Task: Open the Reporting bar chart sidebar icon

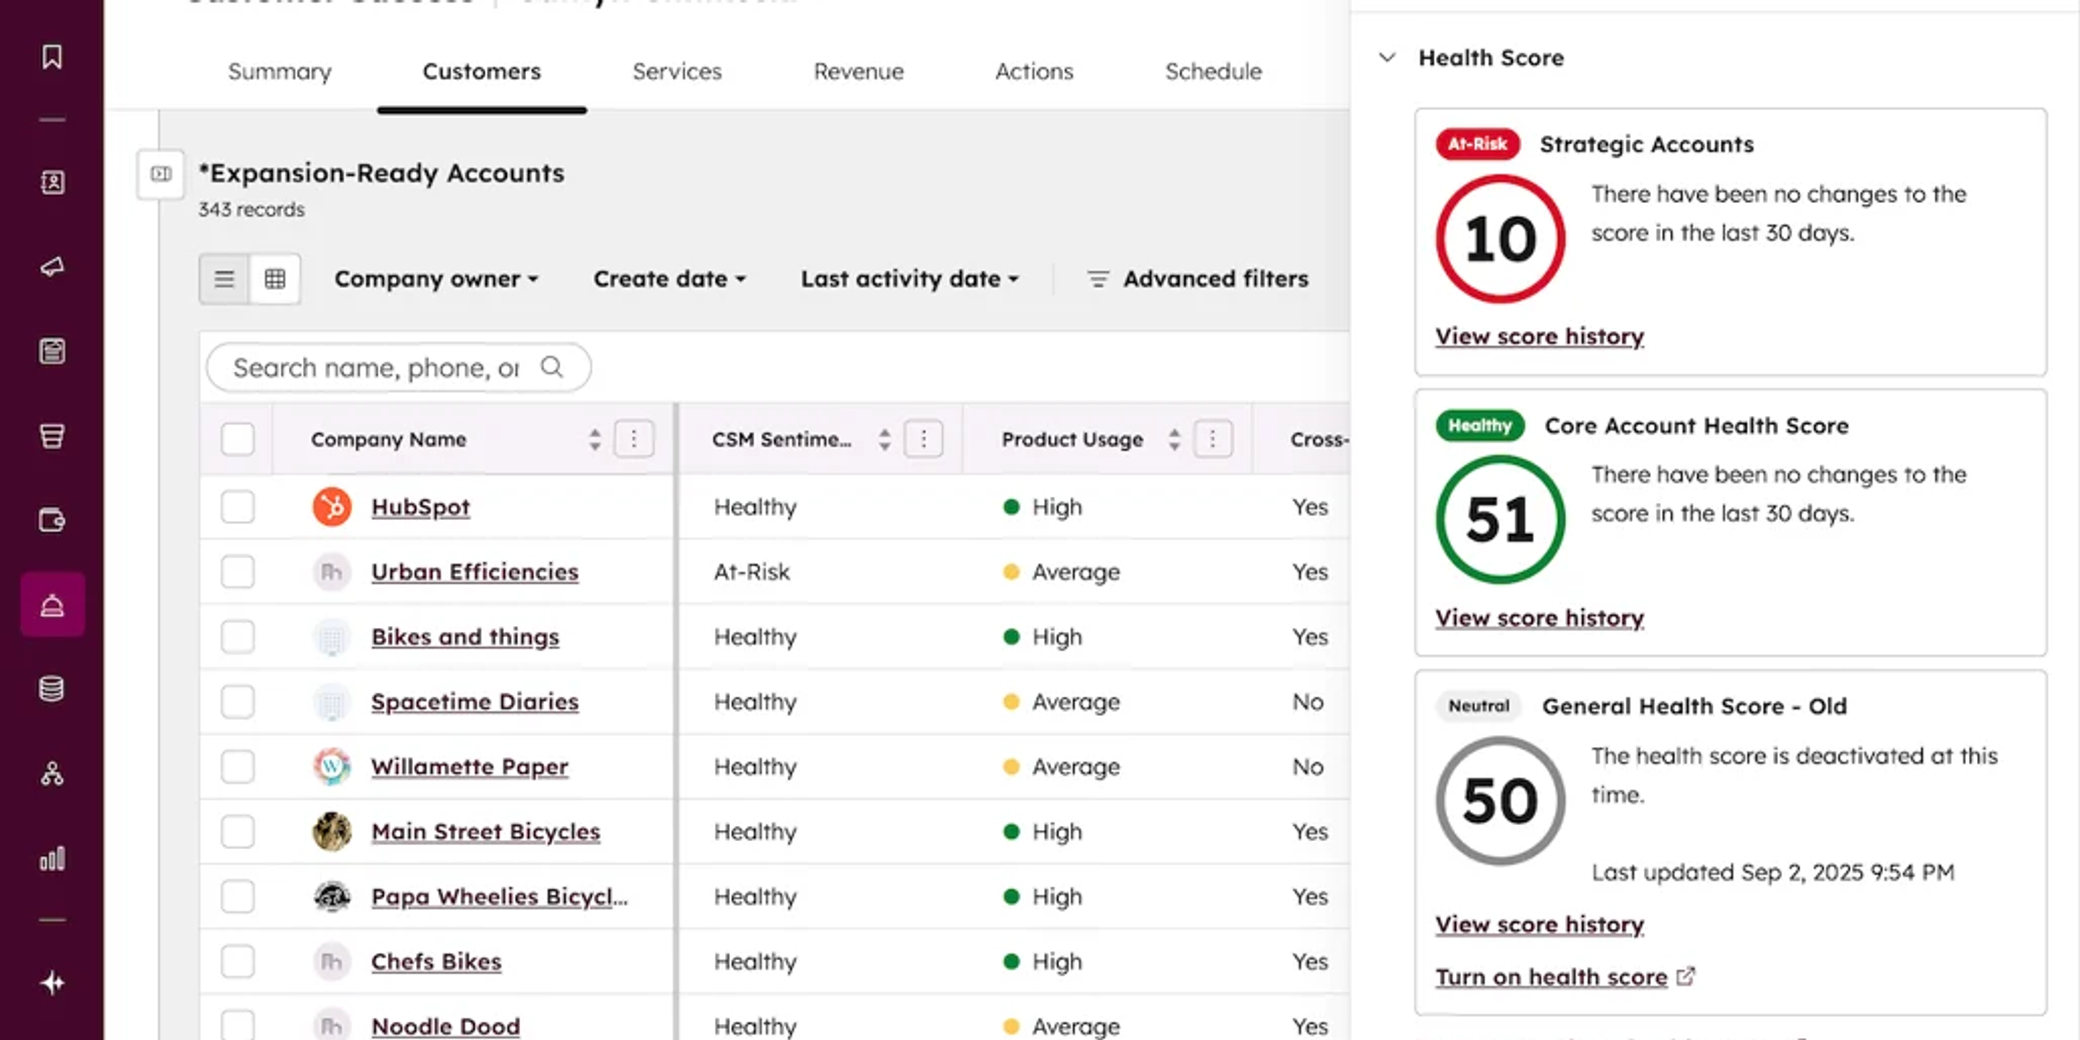Action: 52,859
